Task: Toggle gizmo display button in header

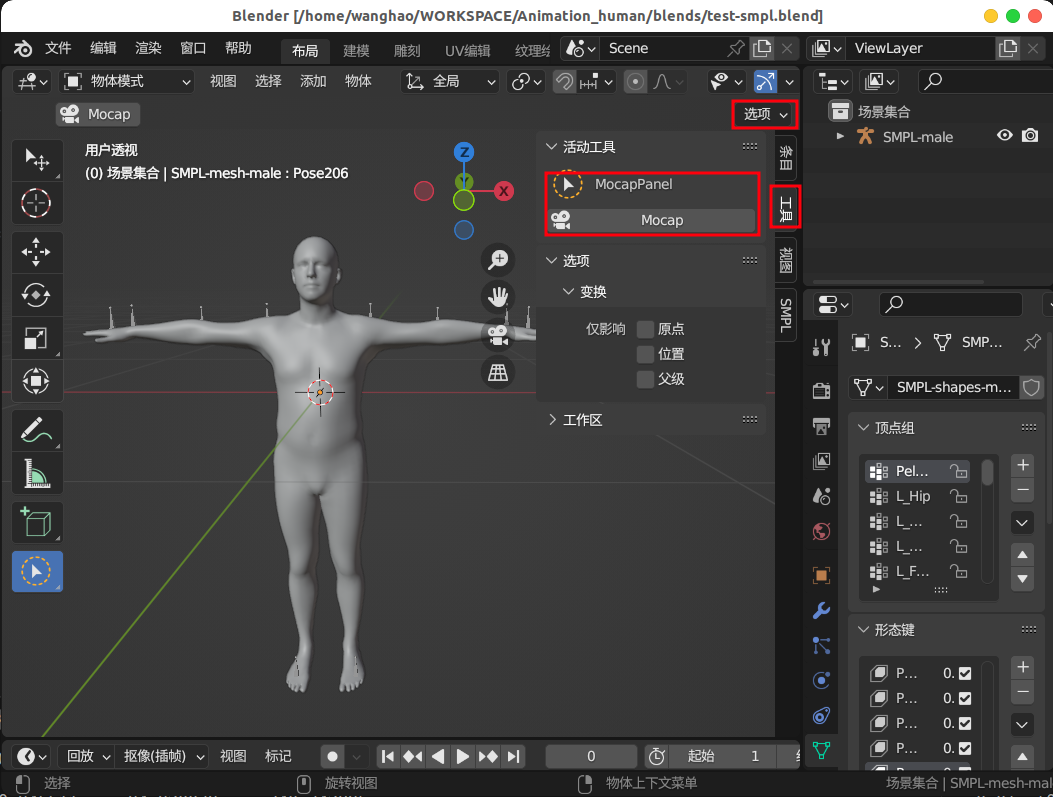Action: coord(765,82)
